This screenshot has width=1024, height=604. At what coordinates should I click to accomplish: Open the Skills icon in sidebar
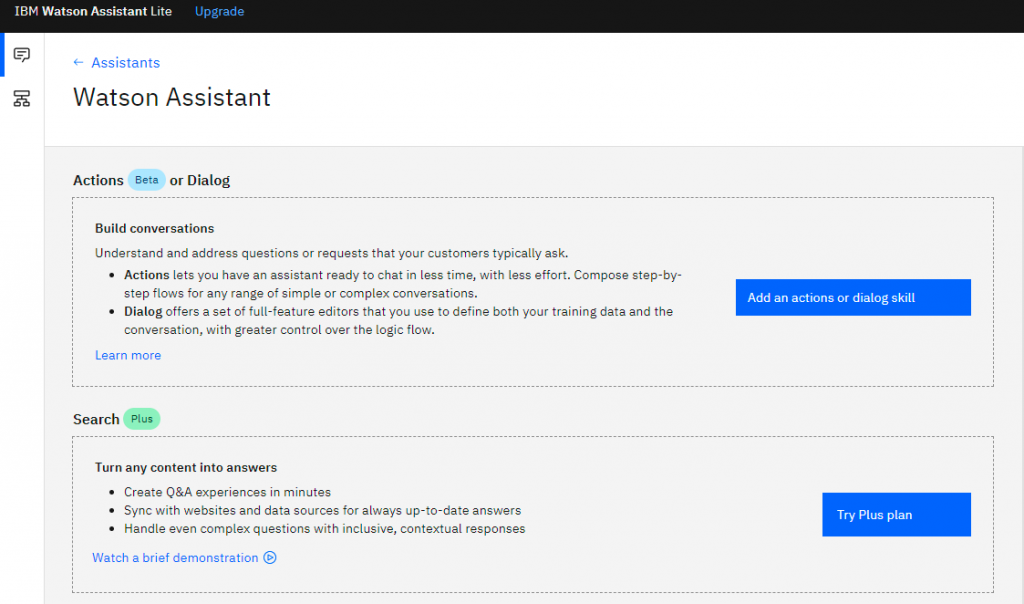pos(22,99)
